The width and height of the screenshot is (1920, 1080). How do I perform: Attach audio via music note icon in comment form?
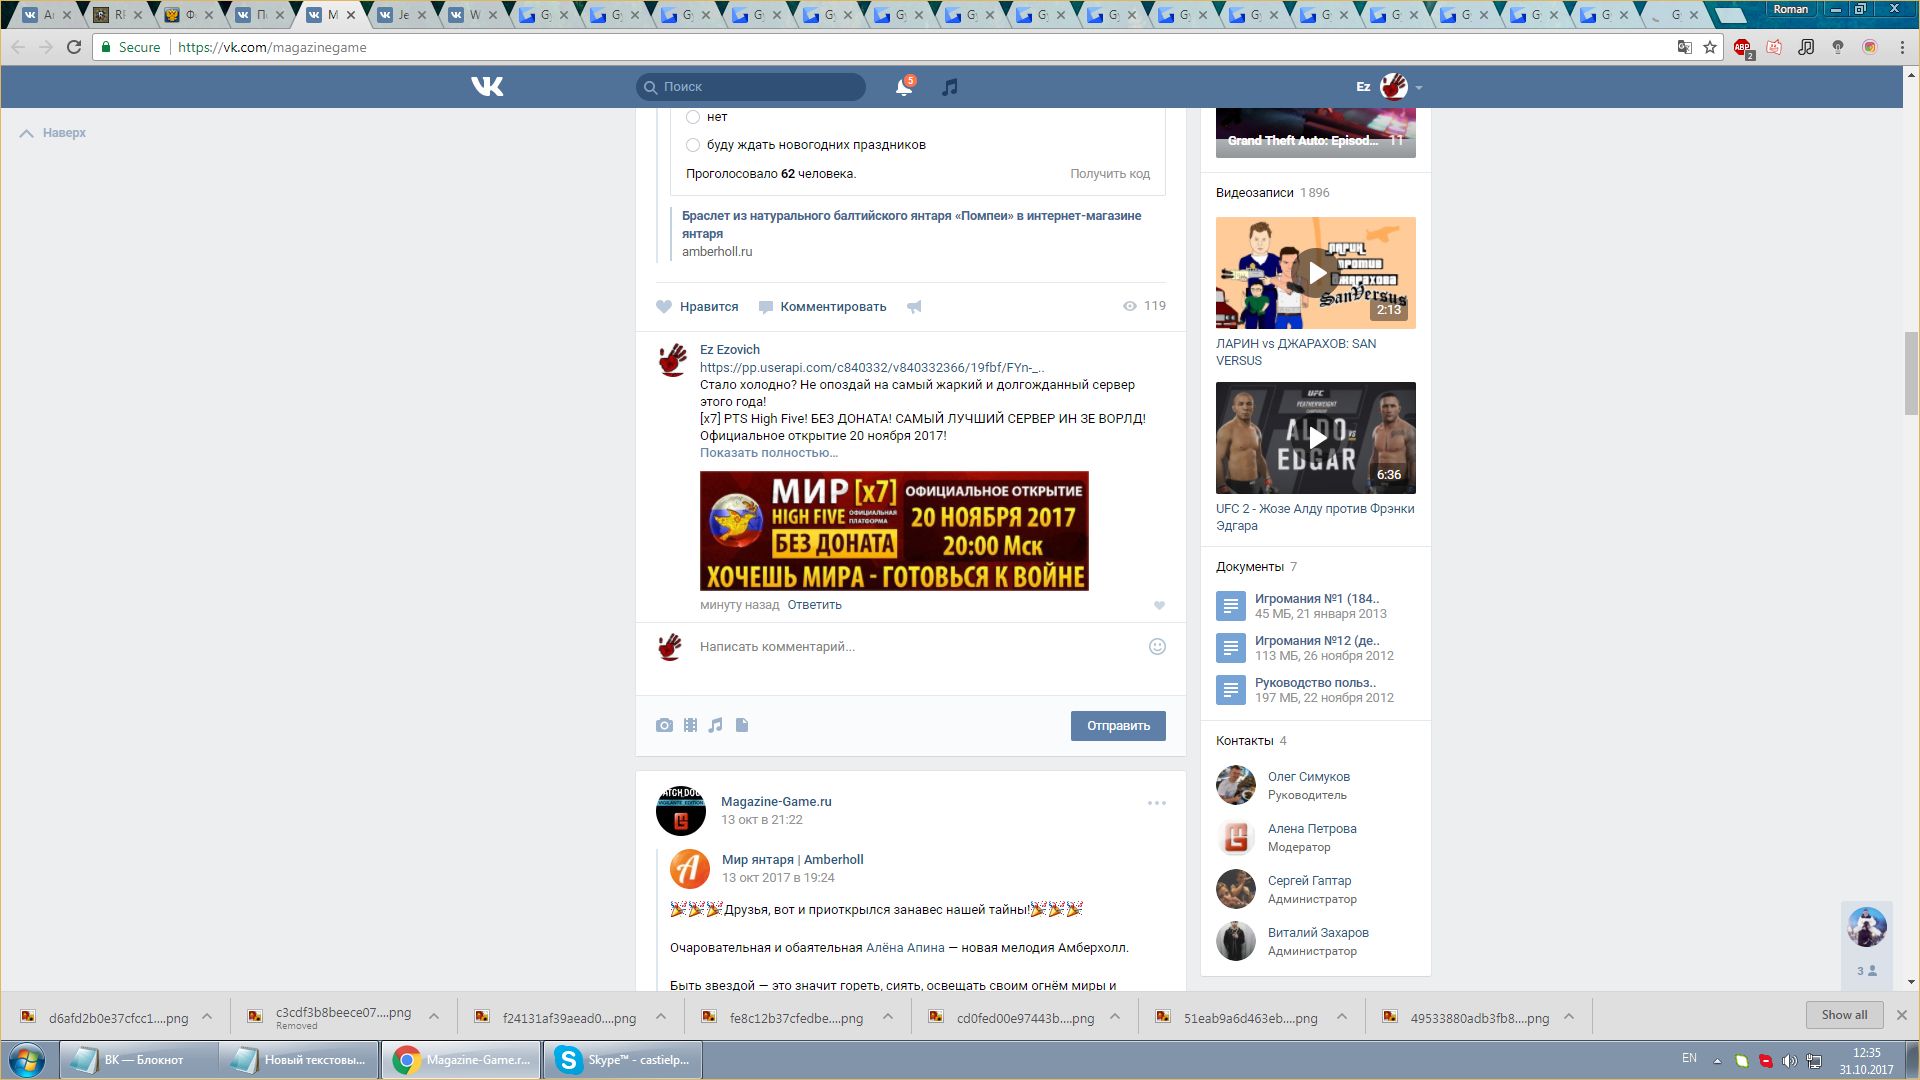(x=715, y=725)
